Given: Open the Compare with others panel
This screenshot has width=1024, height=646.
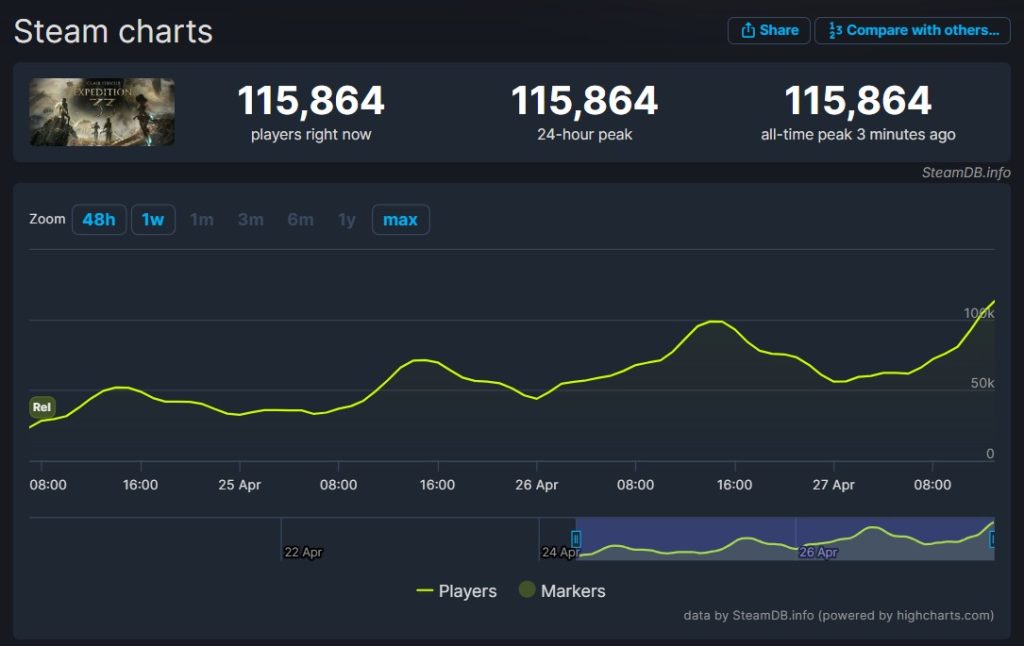Looking at the screenshot, I should [x=912, y=30].
